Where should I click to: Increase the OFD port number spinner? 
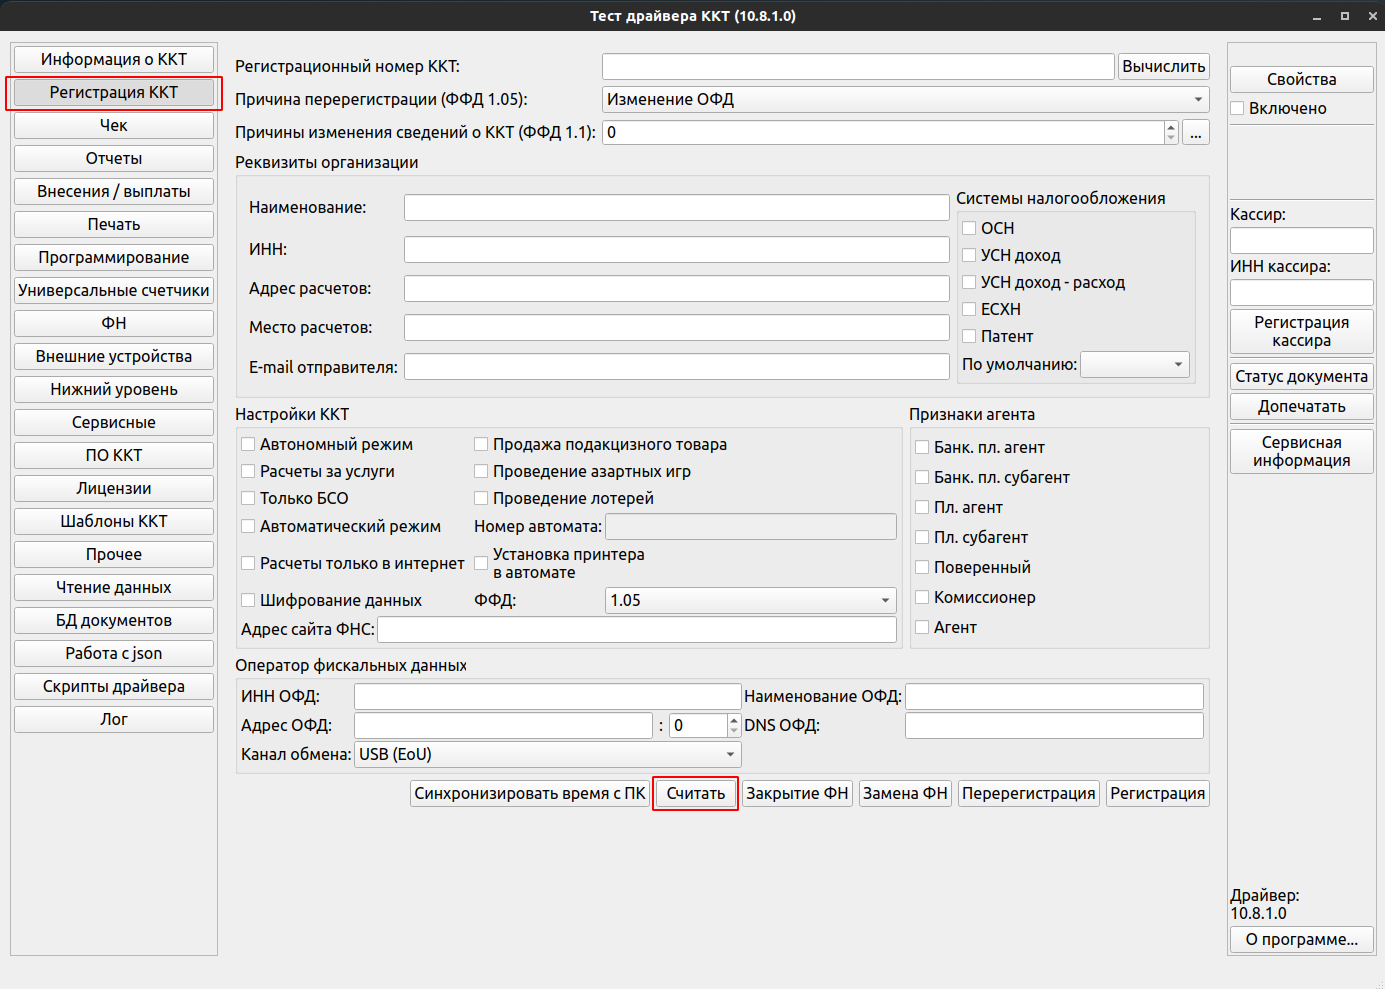734,720
